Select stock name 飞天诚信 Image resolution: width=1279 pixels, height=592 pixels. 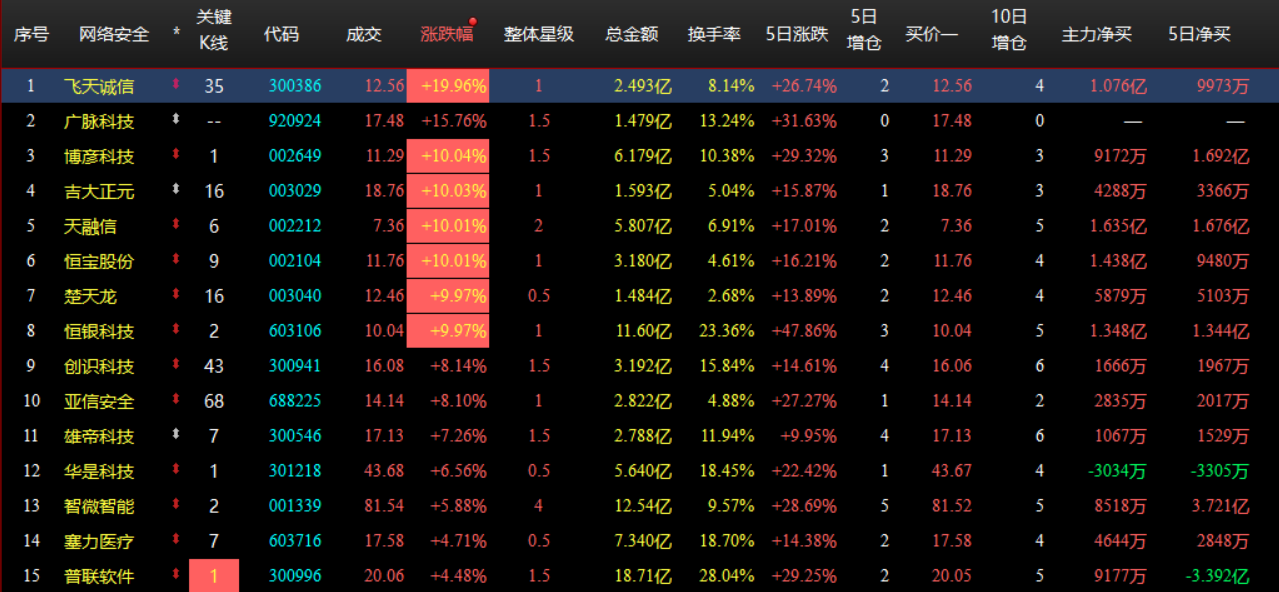(x=98, y=86)
